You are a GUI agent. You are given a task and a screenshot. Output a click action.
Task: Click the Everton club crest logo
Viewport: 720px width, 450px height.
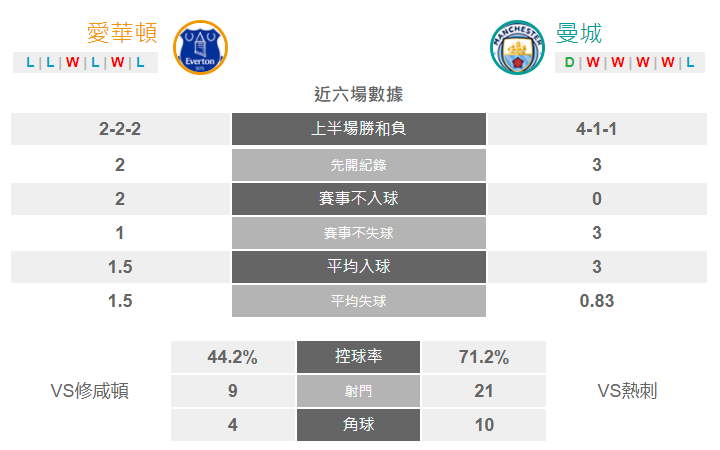pyautogui.click(x=200, y=47)
